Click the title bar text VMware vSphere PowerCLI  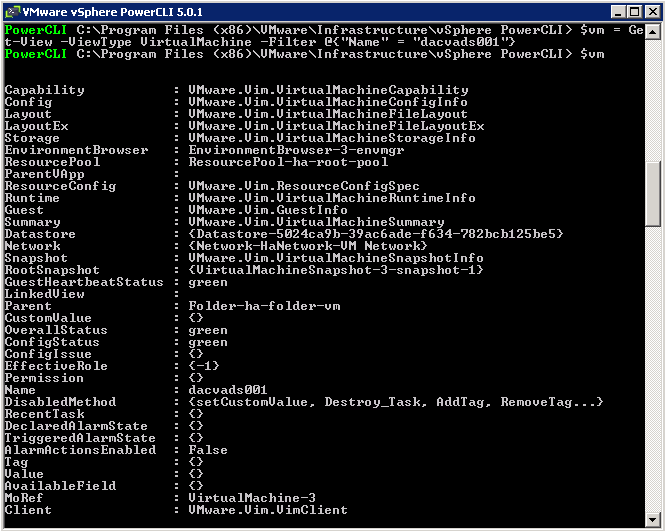click(x=112, y=12)
